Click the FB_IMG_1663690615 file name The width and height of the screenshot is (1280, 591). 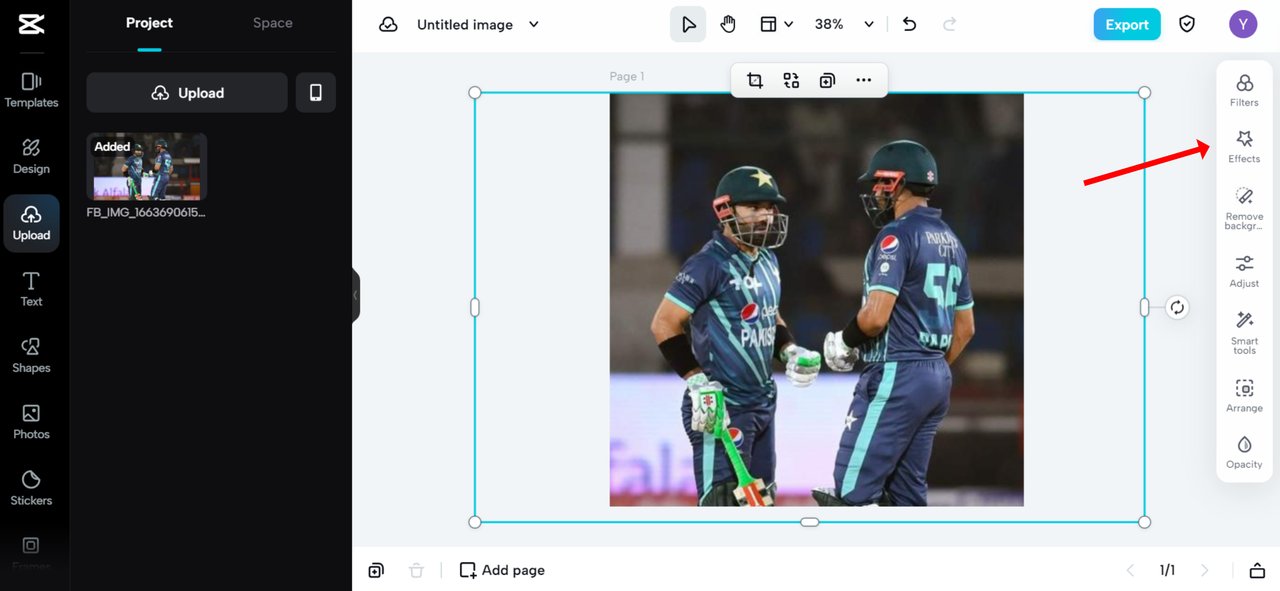tap(146, 212)
